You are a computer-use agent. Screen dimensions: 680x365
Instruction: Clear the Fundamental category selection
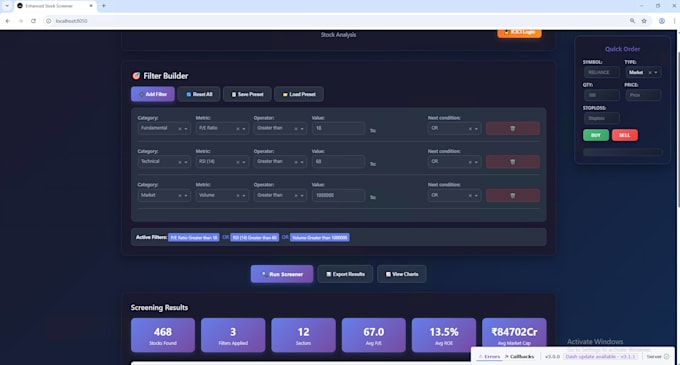[x=180, y=129]
